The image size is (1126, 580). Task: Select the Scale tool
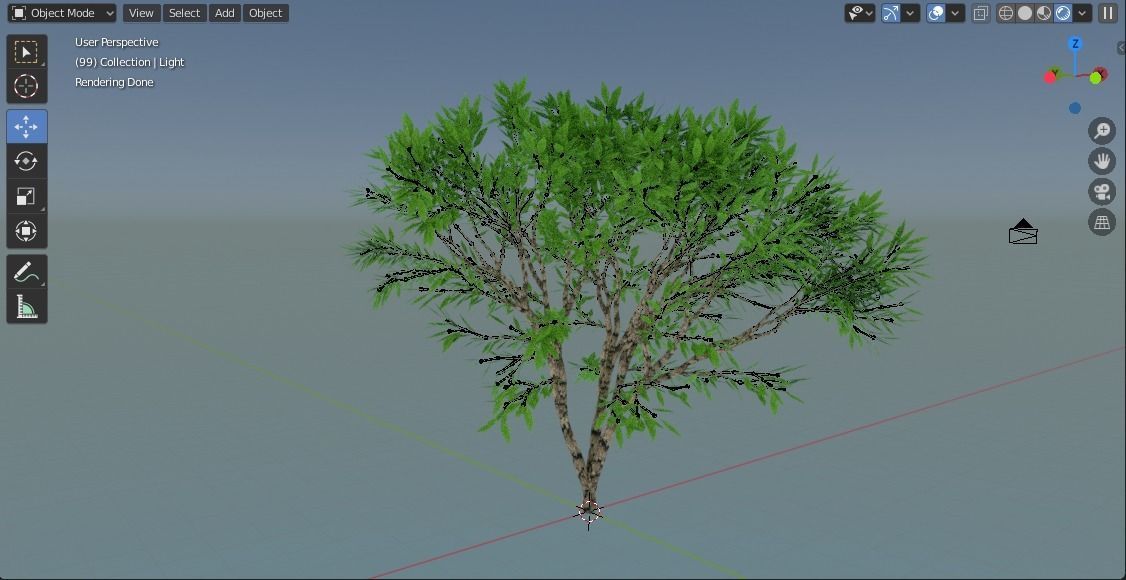point(26,196)
